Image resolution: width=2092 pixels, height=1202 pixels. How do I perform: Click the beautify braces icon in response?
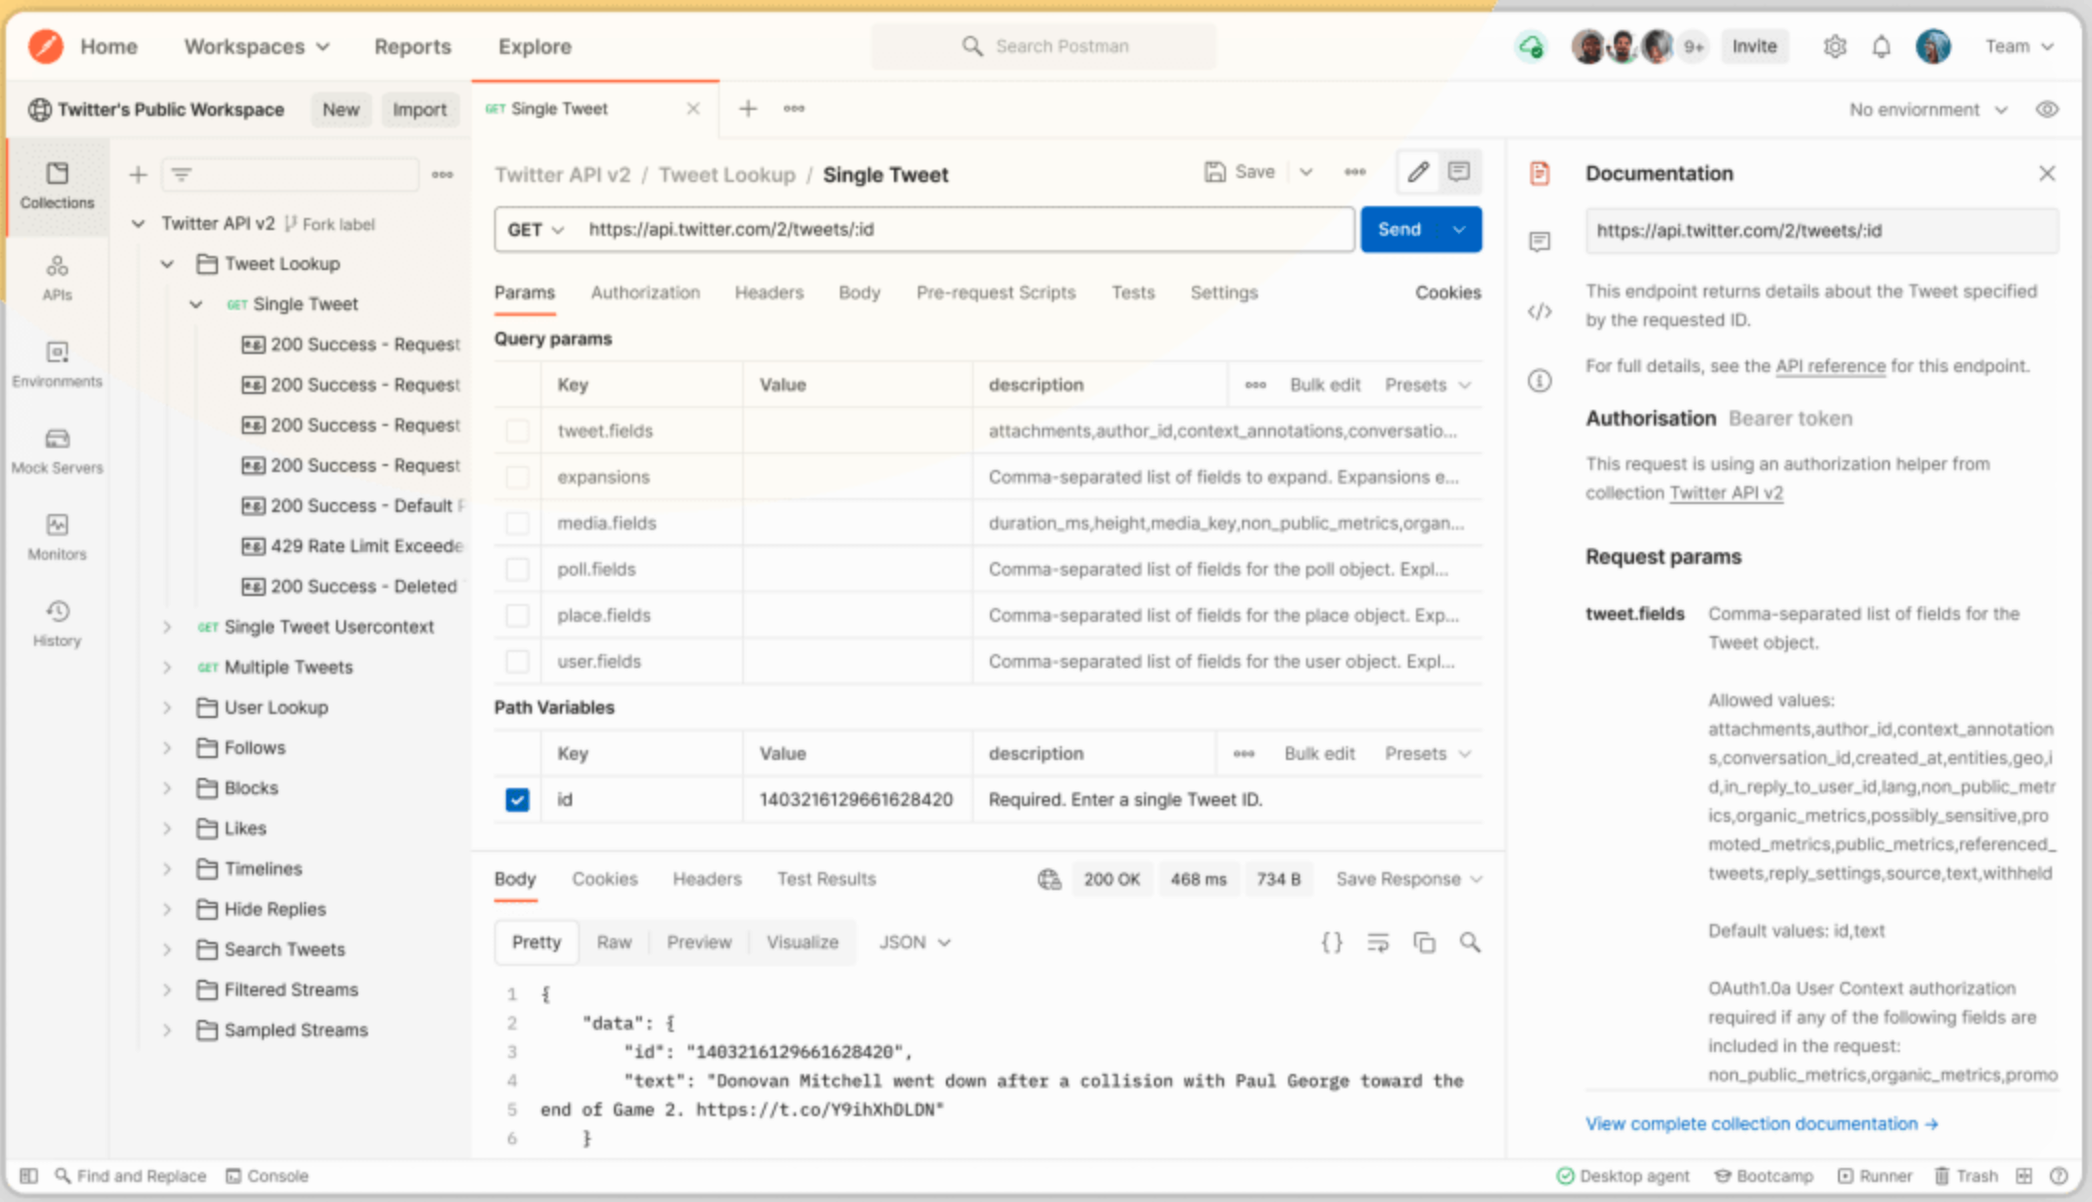pyautogui.click(x=1331, y=941)
